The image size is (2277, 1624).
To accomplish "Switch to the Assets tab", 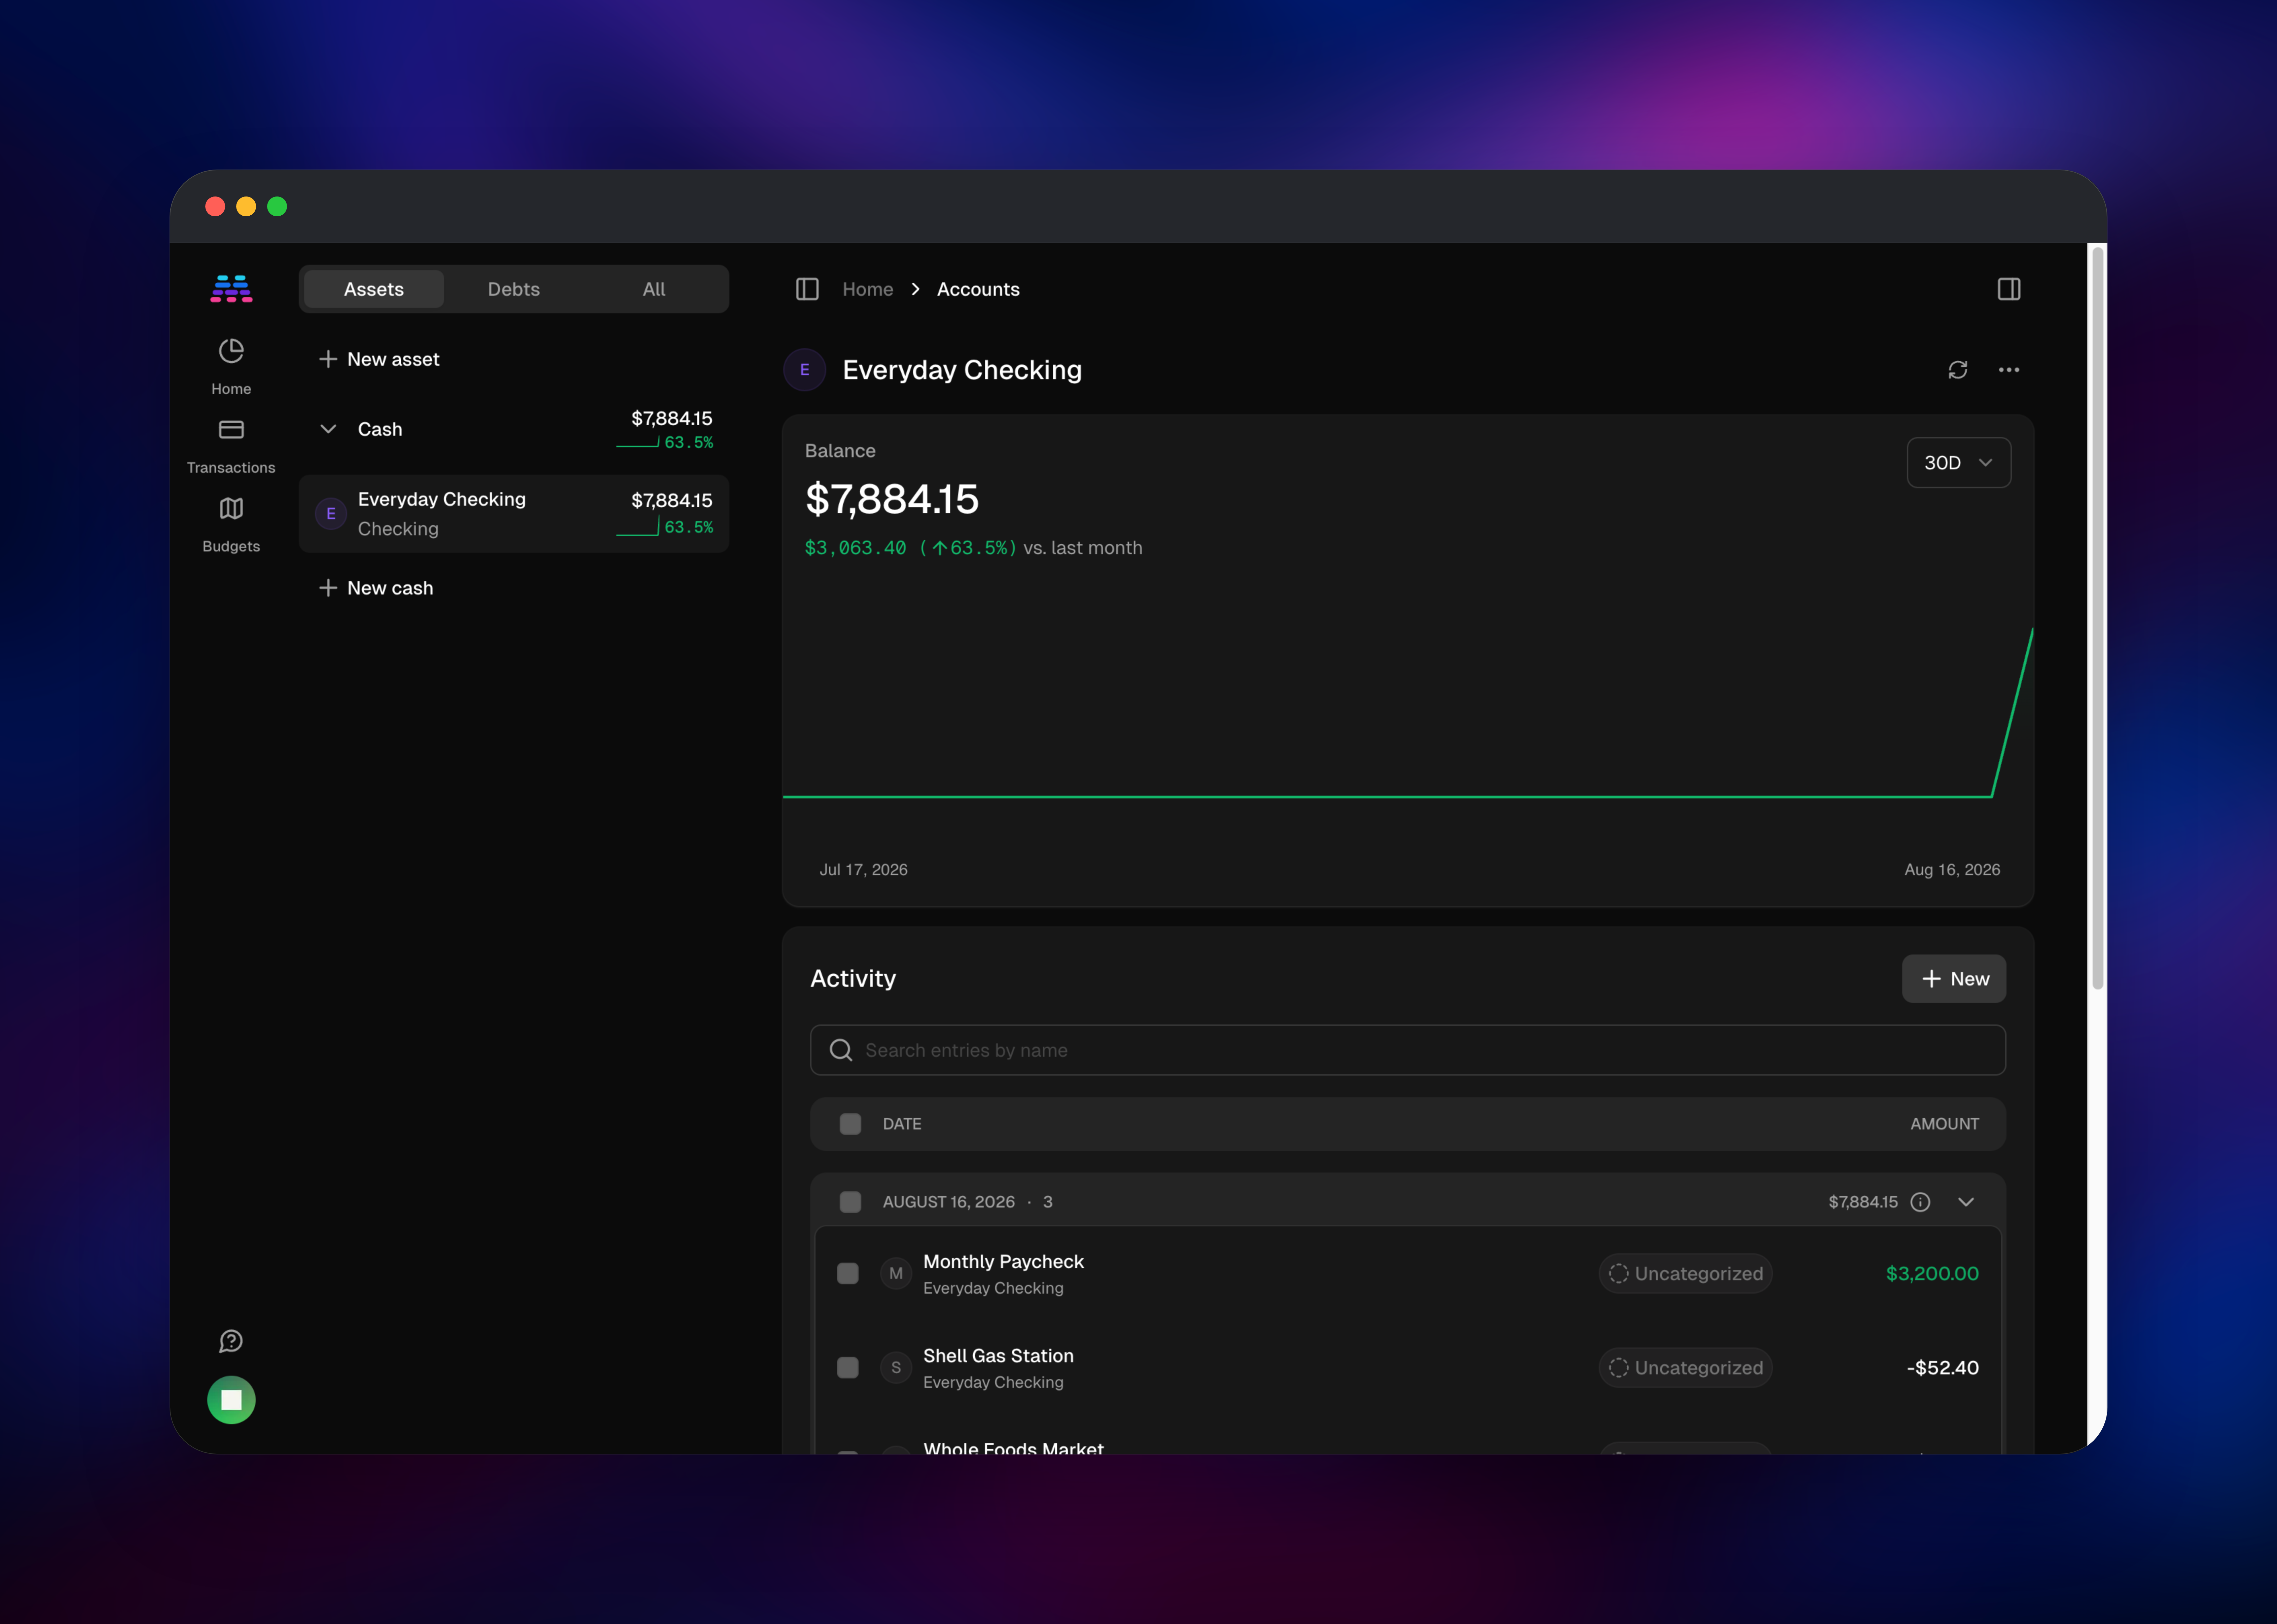I will [374, 289].
